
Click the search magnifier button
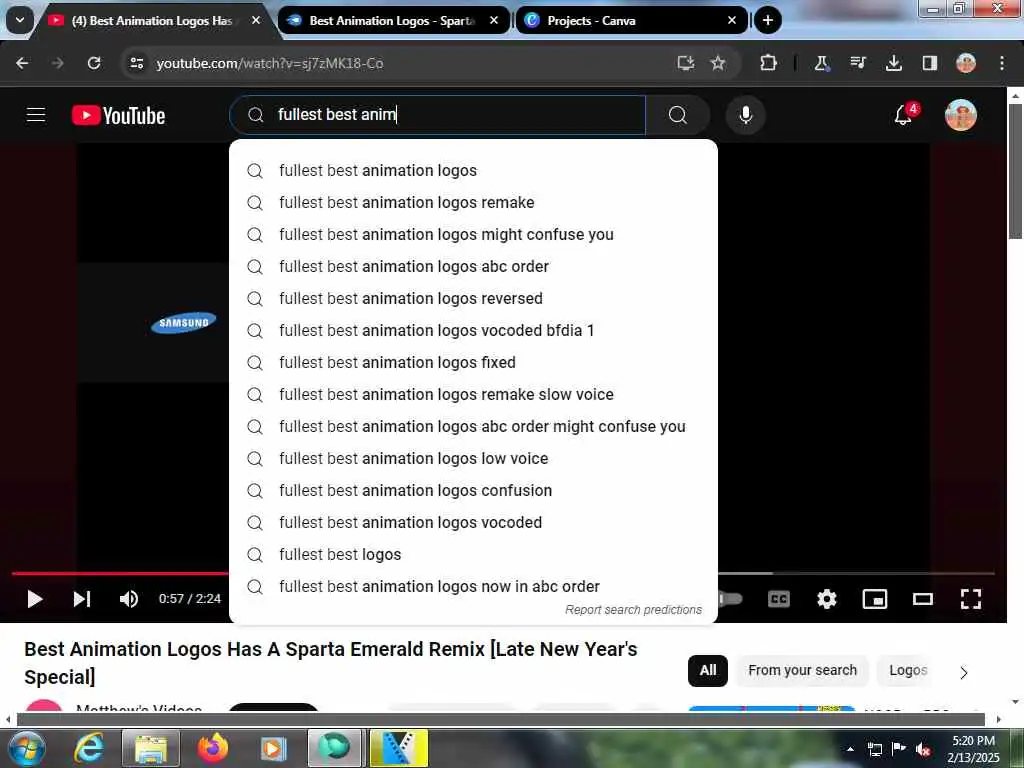click(678, 115)
